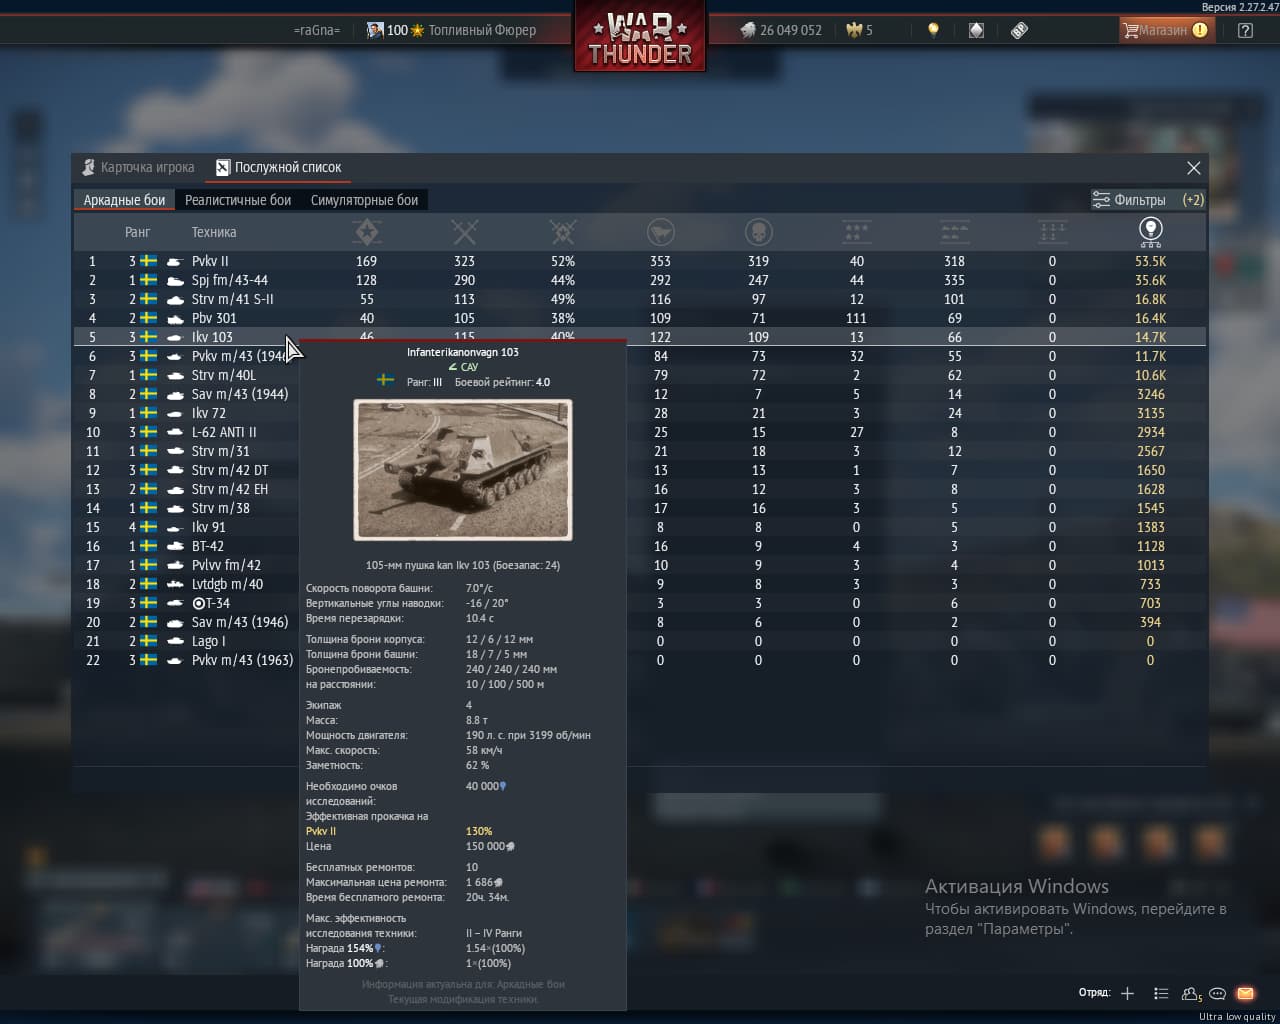Select the Spj fm/43-44 row
Image resolution: width=1280 pixels, height=1024 pixels.
pyautogui.click(x=640, y=280)
